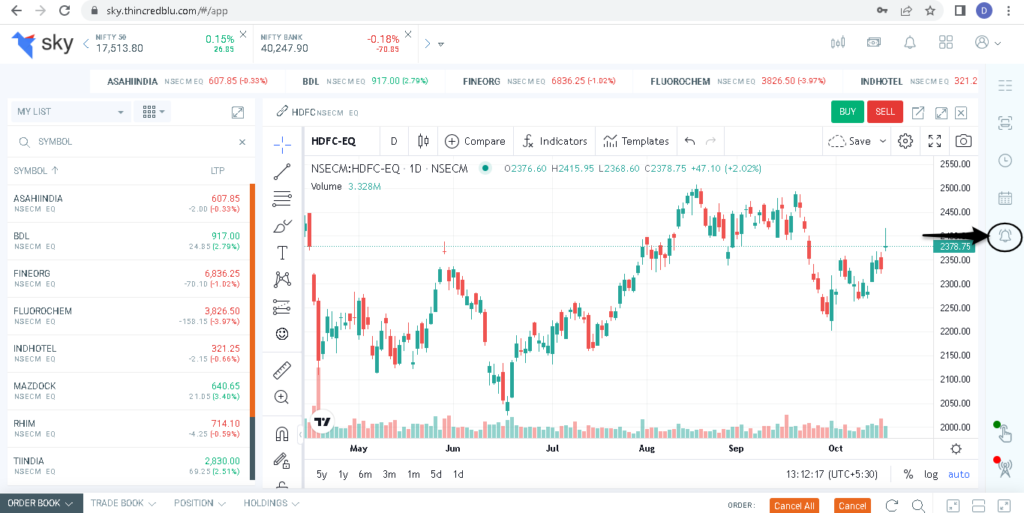Image resolution: width=1024 pixels, height=513 pixels.
Task: Open the scan icon in right sidebar
Action: pos(1005,123)
